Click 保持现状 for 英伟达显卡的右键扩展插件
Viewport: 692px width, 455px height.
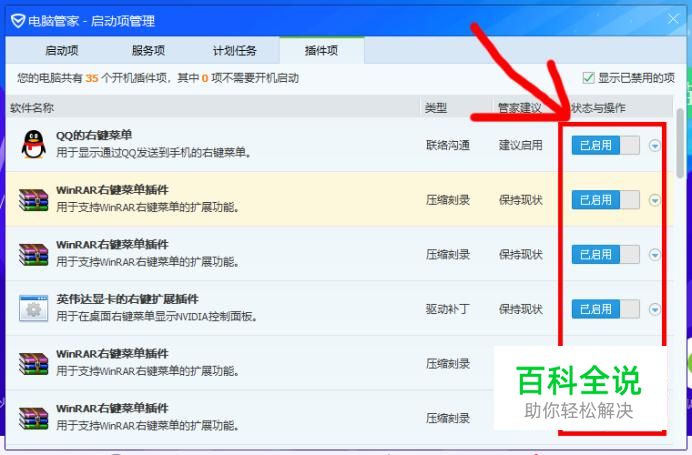[x=520, y=309]
